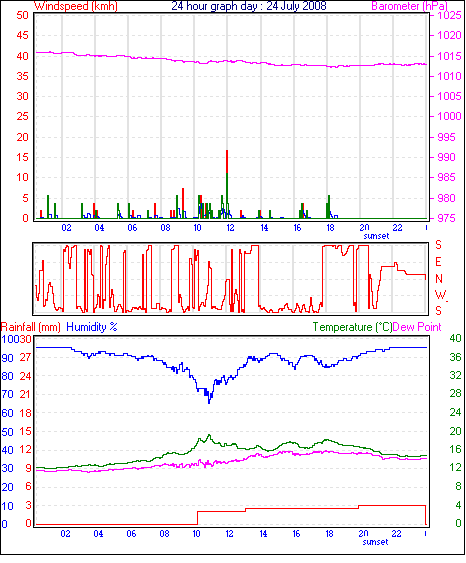Click the 40 value on temperature axis
466x563 pixels.
[455, 338]
